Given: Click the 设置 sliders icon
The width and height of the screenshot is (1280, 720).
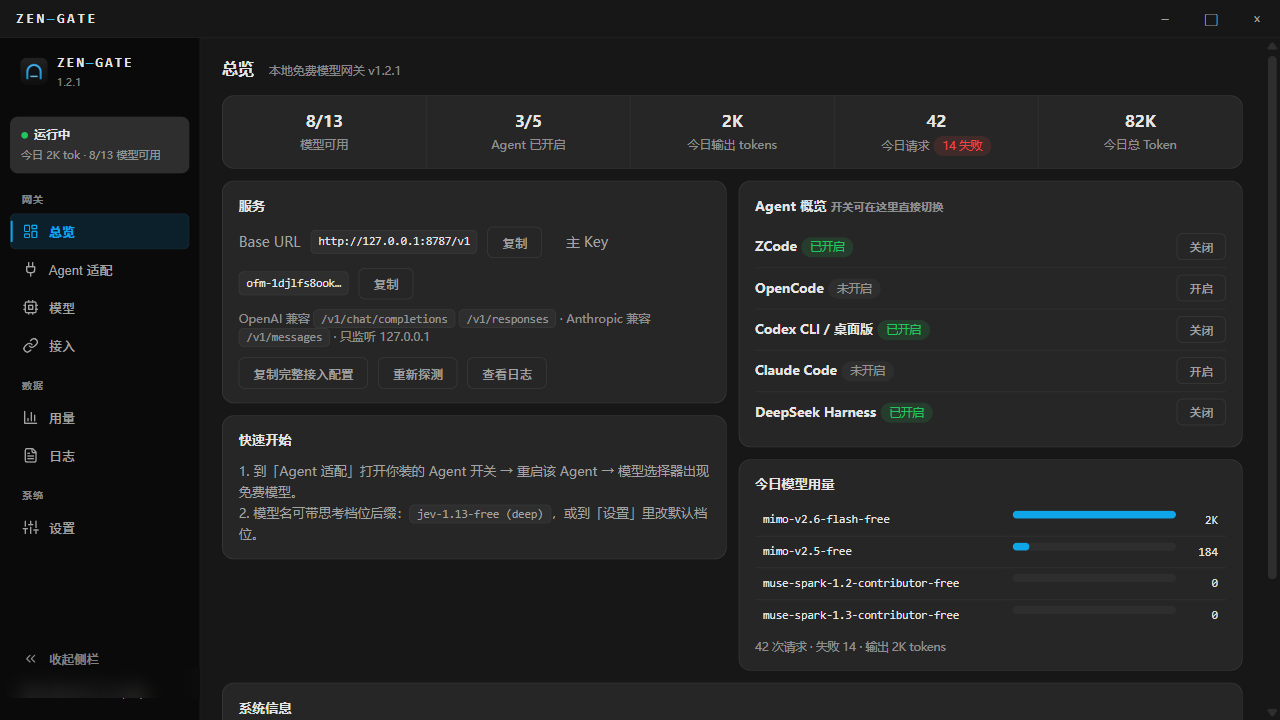Looking at the screenshot, I should tap(31, 528).
